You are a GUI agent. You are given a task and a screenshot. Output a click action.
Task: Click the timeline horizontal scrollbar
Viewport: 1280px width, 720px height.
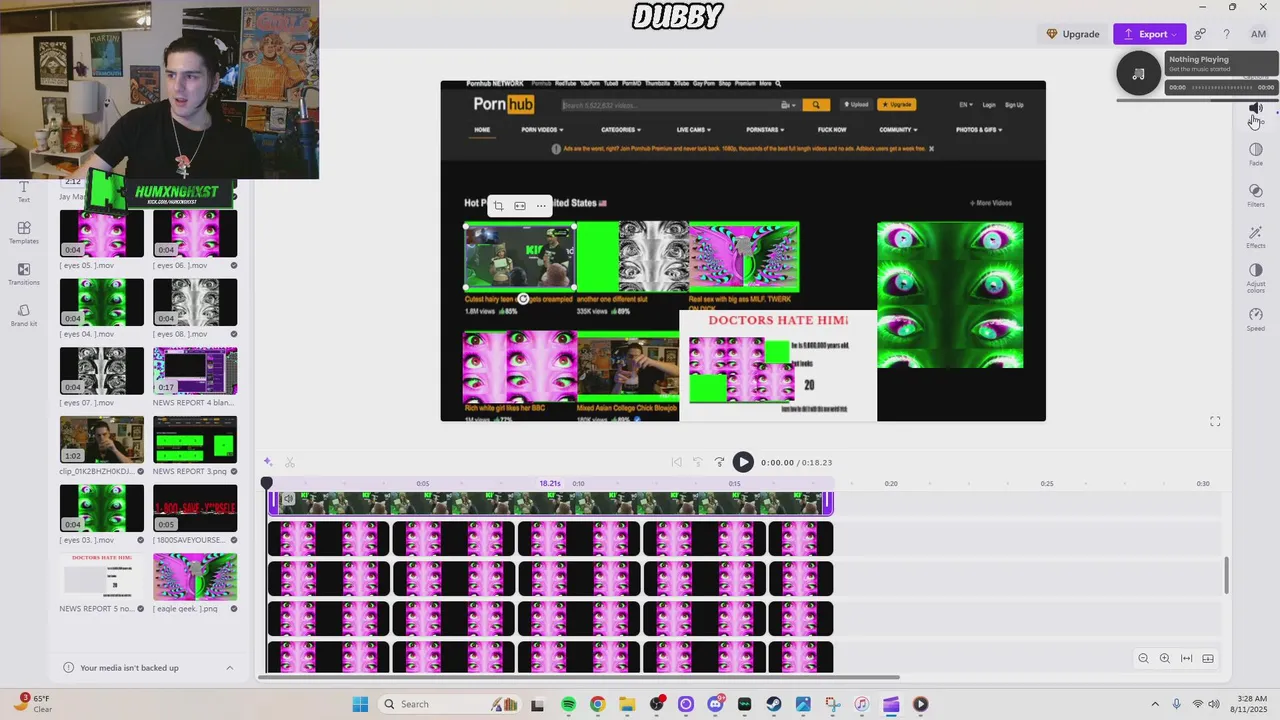pos(579,677)
